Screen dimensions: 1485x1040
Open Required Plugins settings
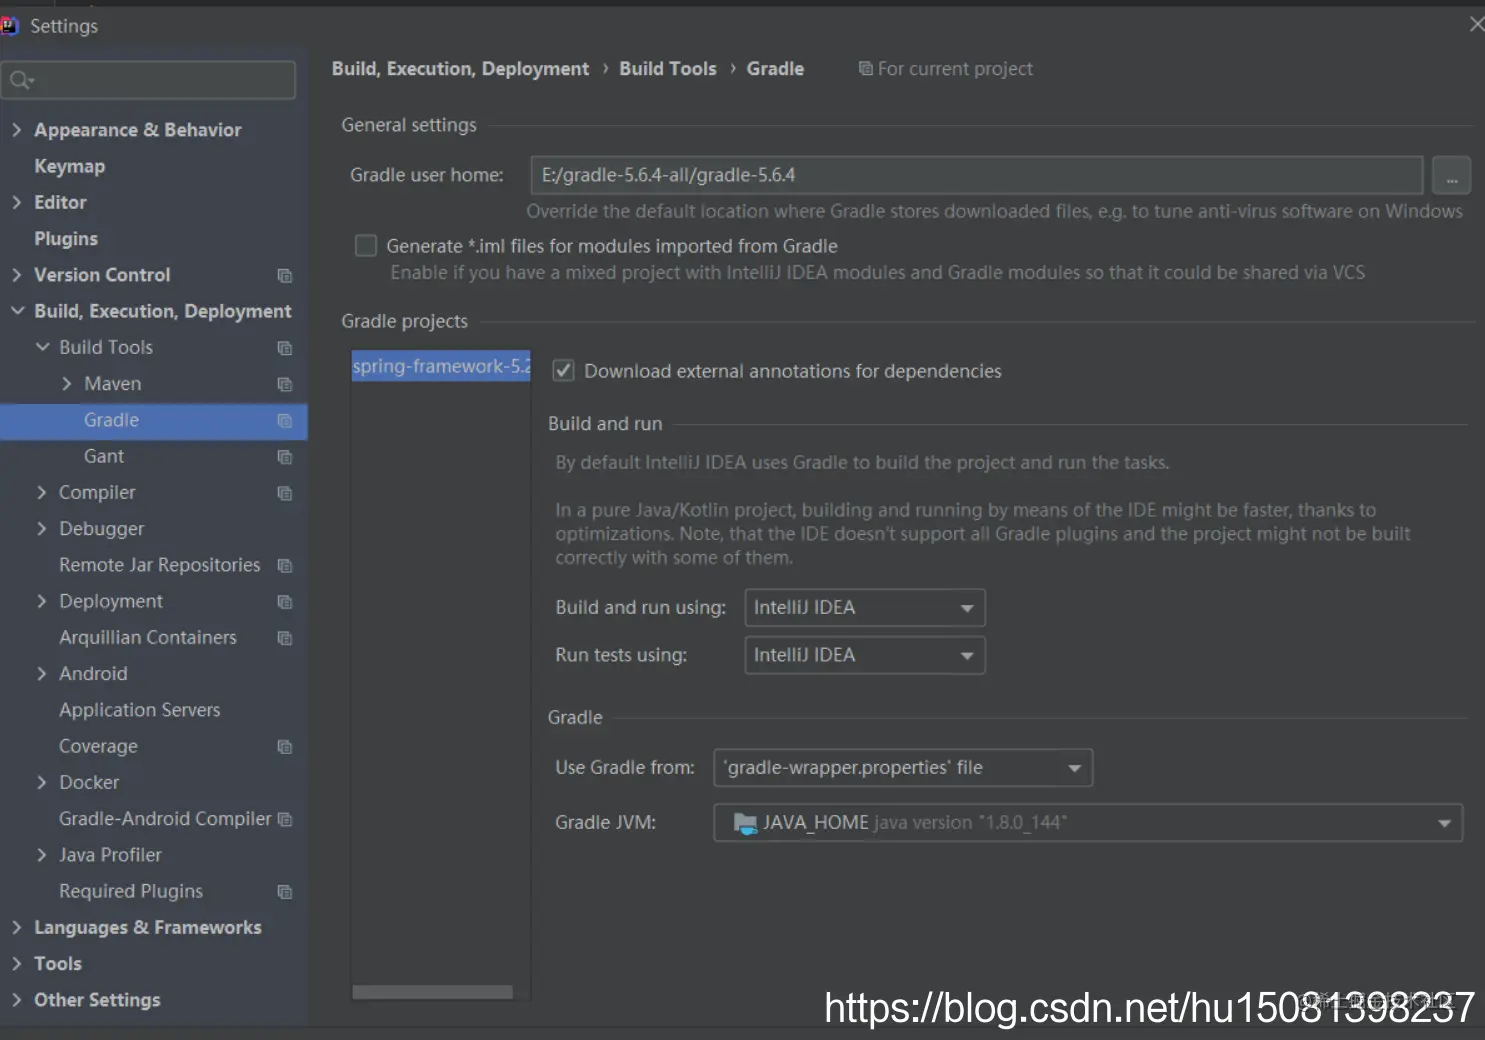click(131, 891)
